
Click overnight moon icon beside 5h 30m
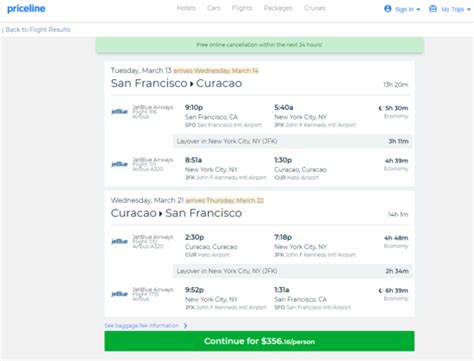381,108
